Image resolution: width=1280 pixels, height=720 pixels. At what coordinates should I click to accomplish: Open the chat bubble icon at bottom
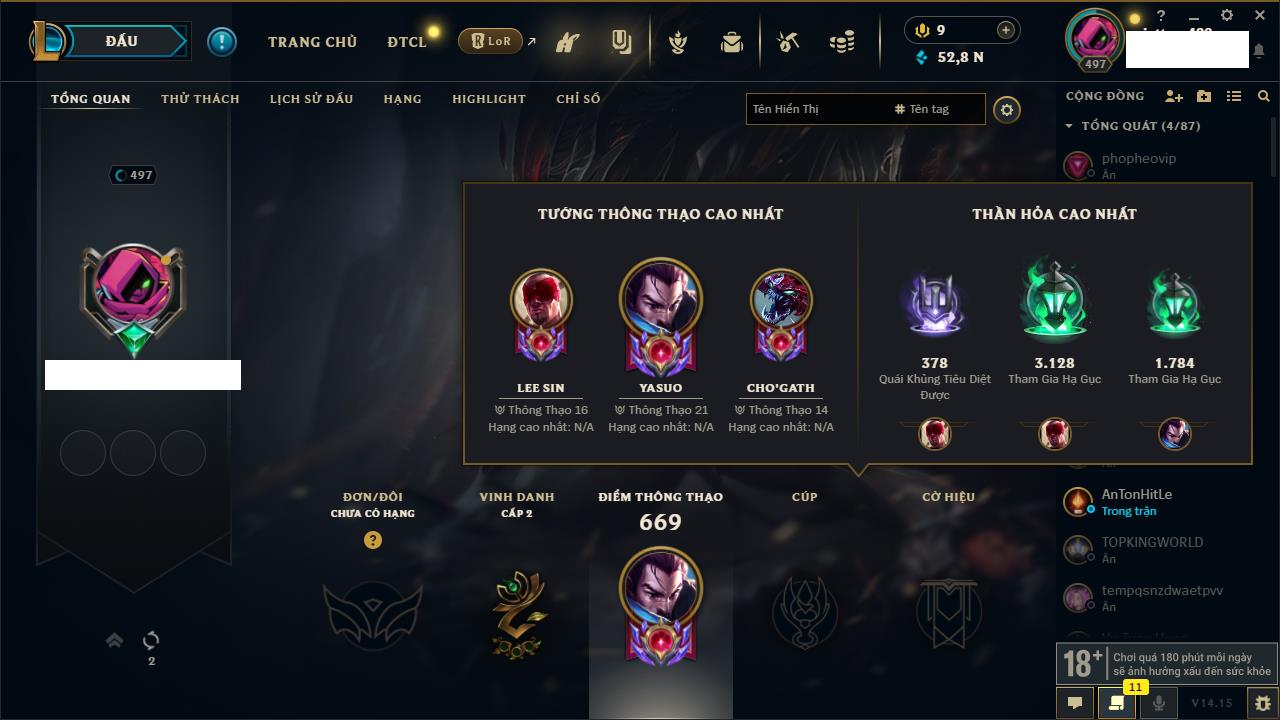(x=1075, y=703)
